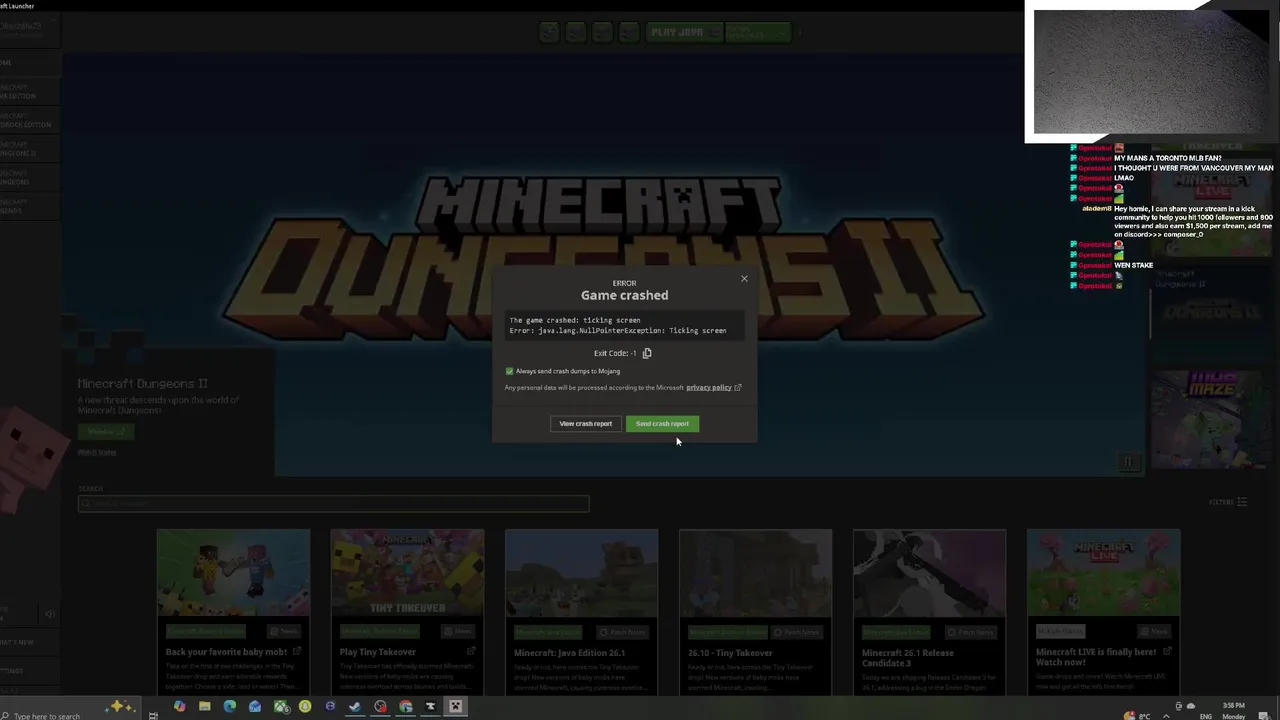
Task: Close the Game crashed dialog
Action: (x=744, y=278)
